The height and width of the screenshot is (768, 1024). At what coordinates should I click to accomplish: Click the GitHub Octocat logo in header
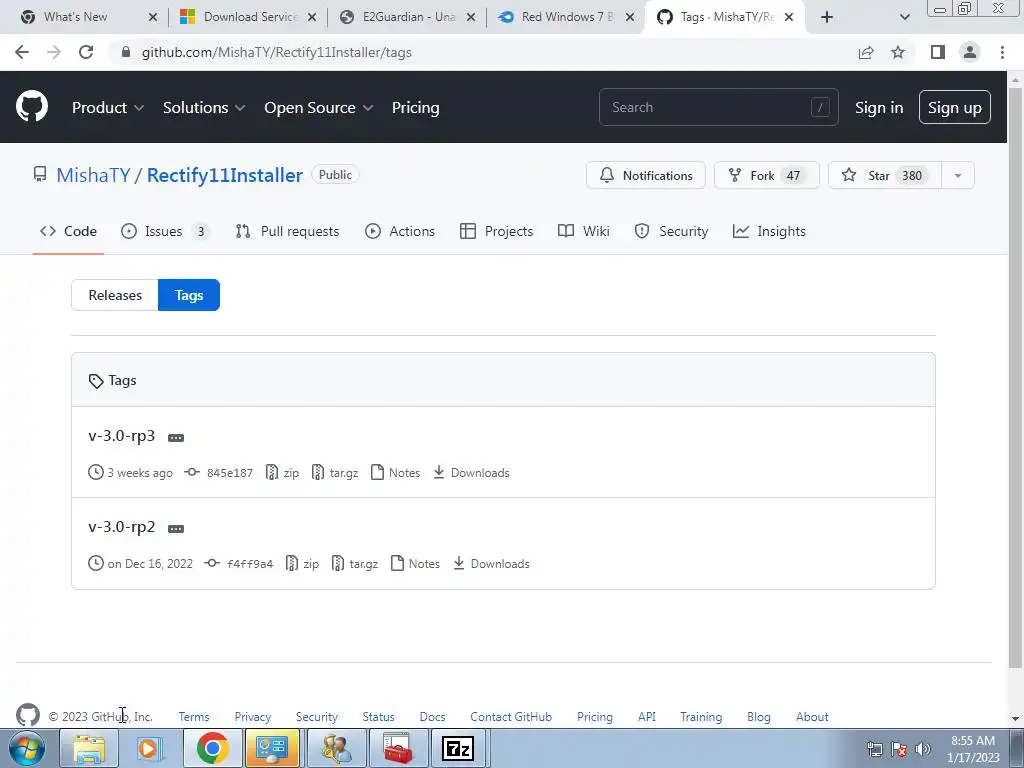coord(31,106)
